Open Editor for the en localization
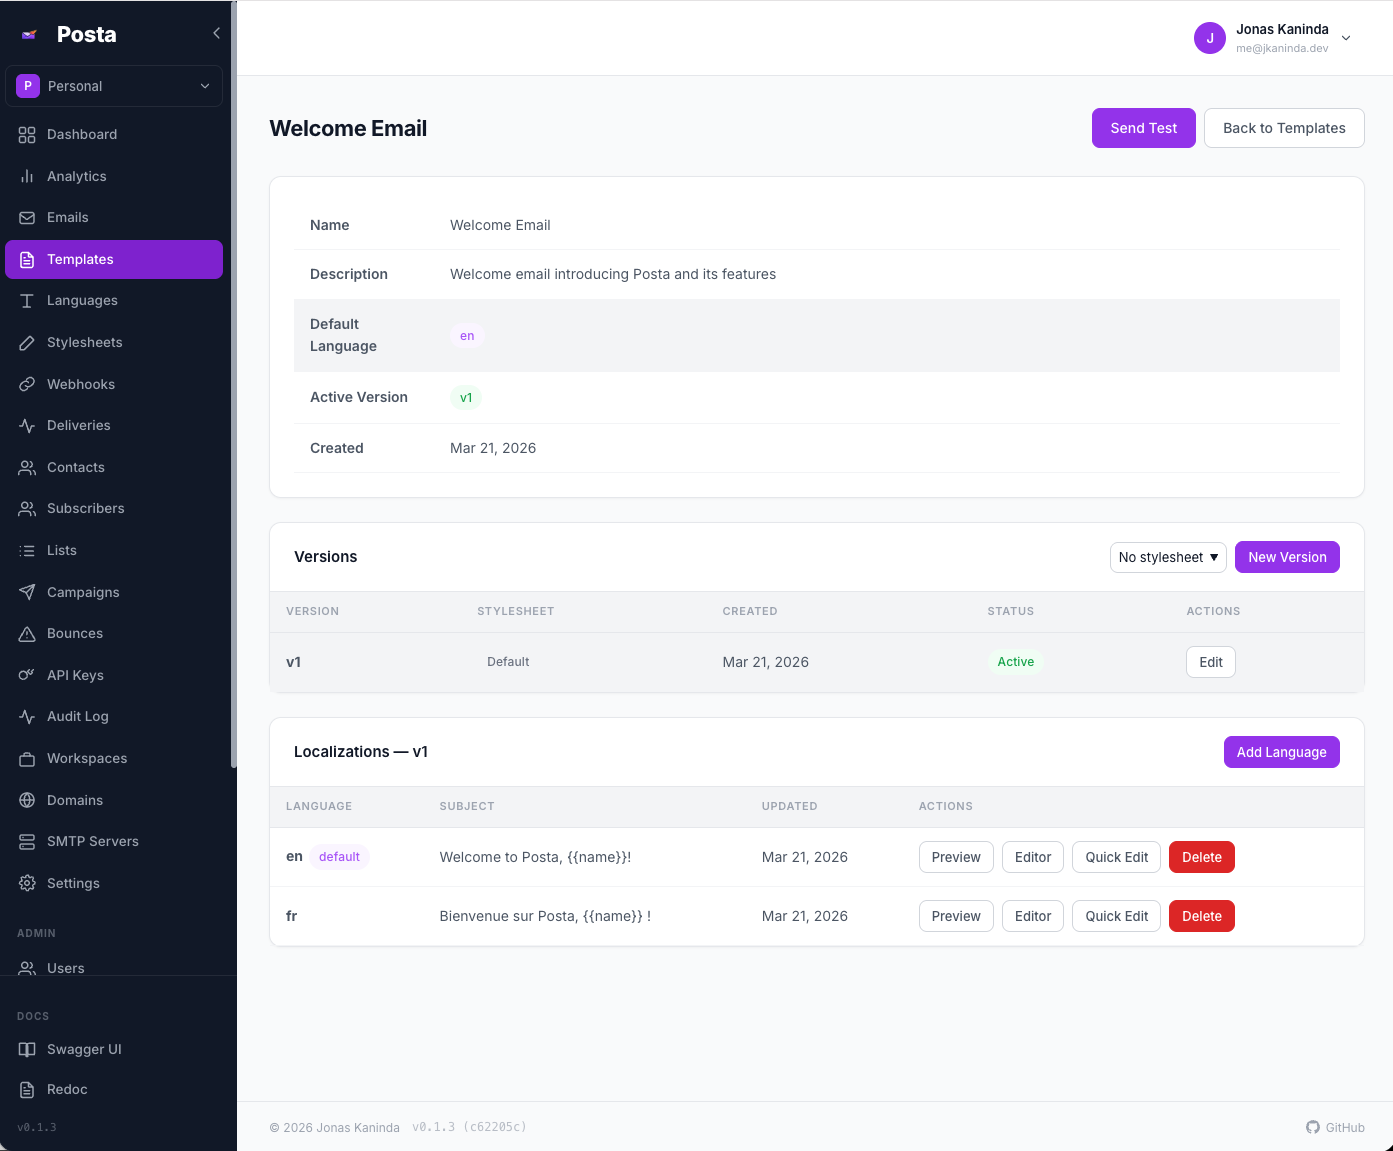Screen dimensions: 1393x1151 pos(1033,857)
